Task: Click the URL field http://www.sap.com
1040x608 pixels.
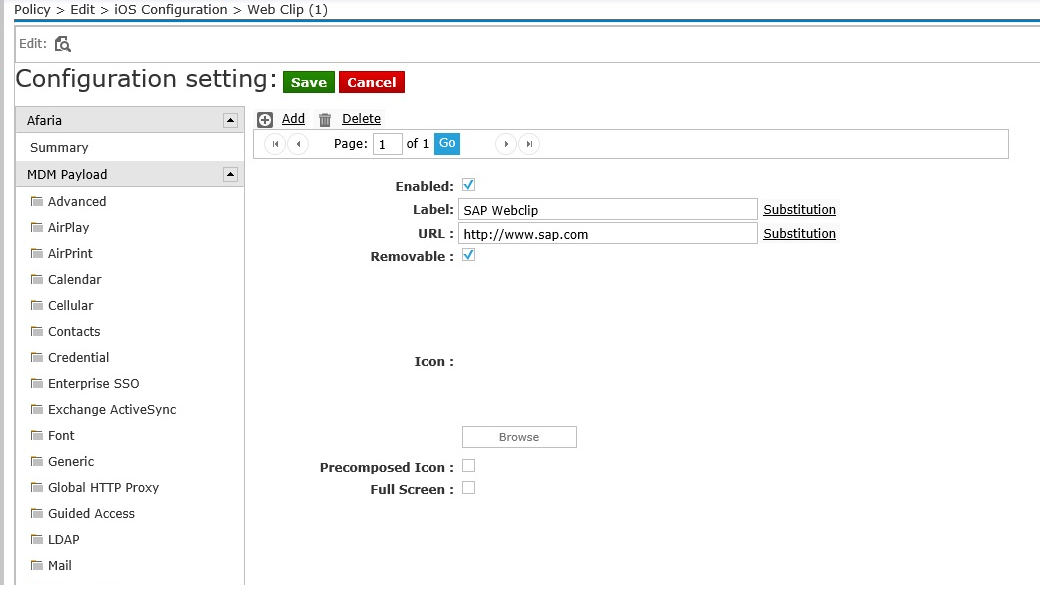Action: pyautogui.click(x=608, y=233)
